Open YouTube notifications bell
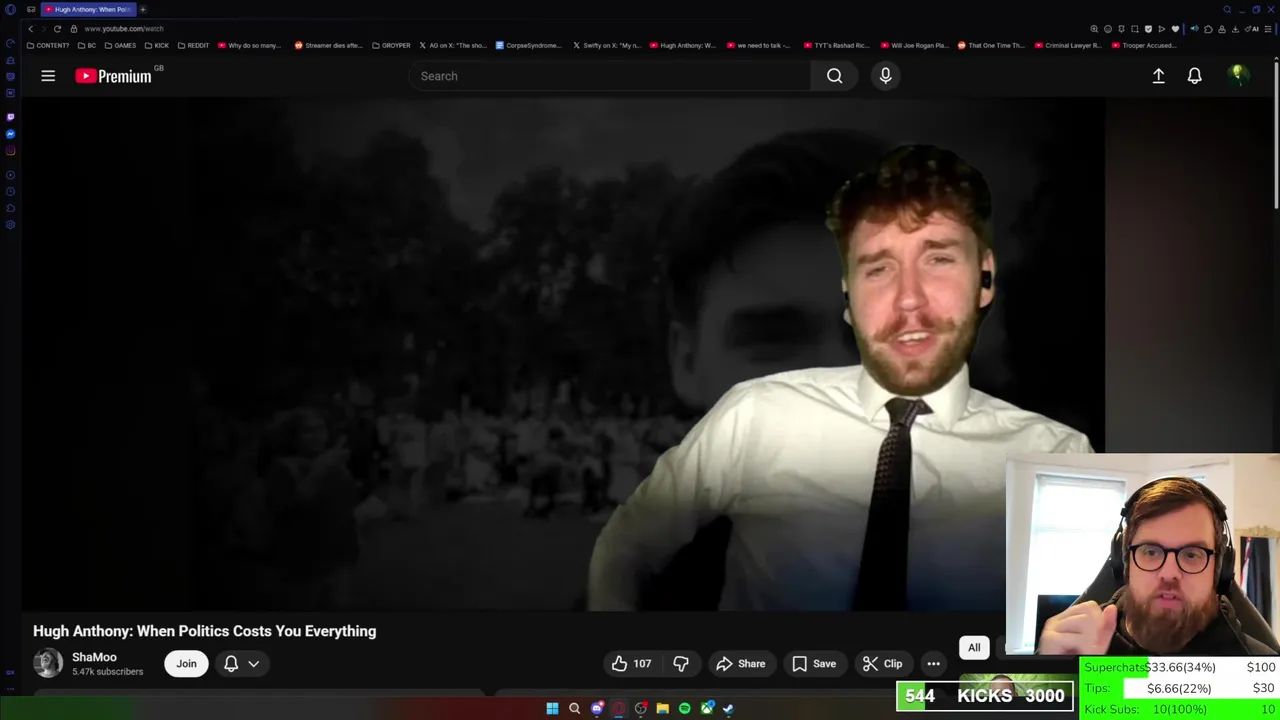The width and height of the screenshot is (1280, 720). tap(1194, 76)
